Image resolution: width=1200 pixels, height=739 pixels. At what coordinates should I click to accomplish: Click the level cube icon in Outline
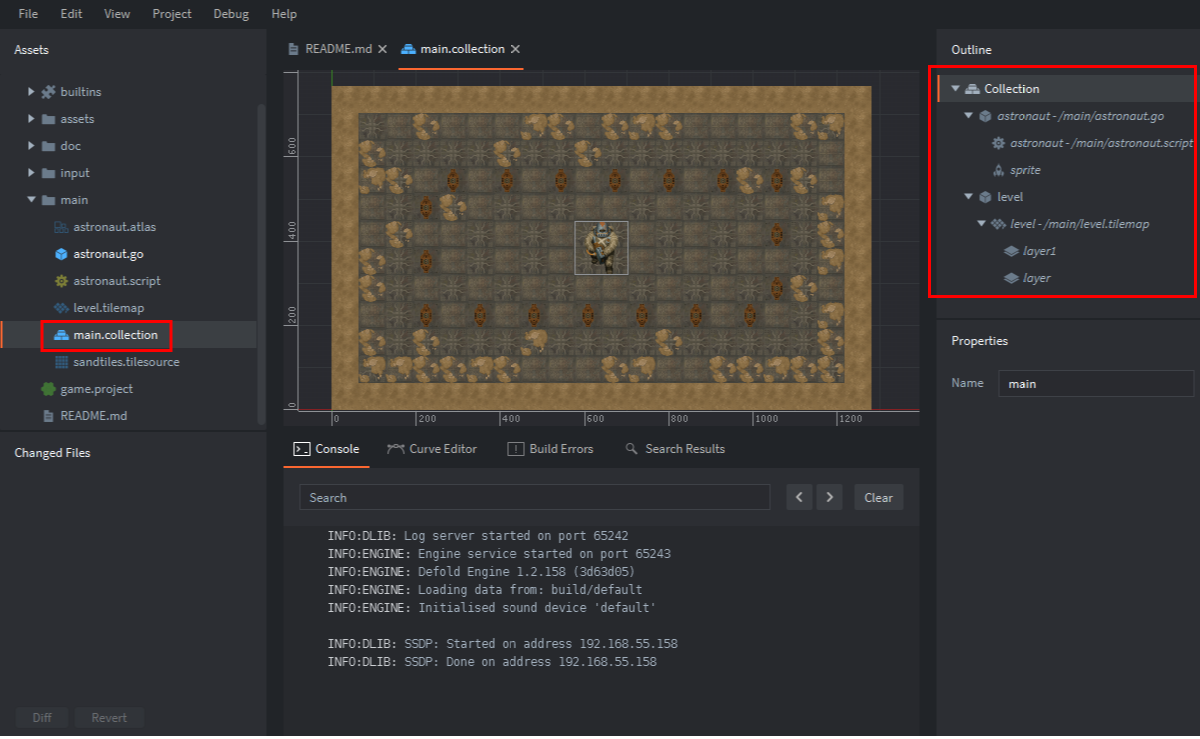pyautogui.click(x=985, y=197)
